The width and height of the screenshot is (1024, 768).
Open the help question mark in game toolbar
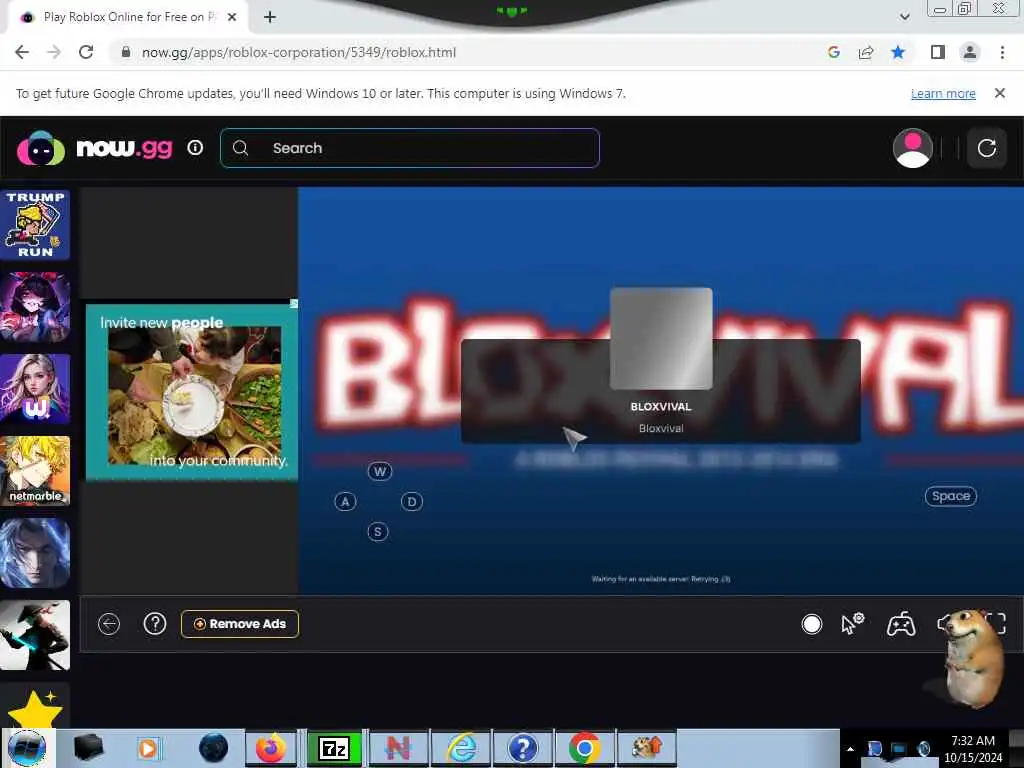[155, 624]
